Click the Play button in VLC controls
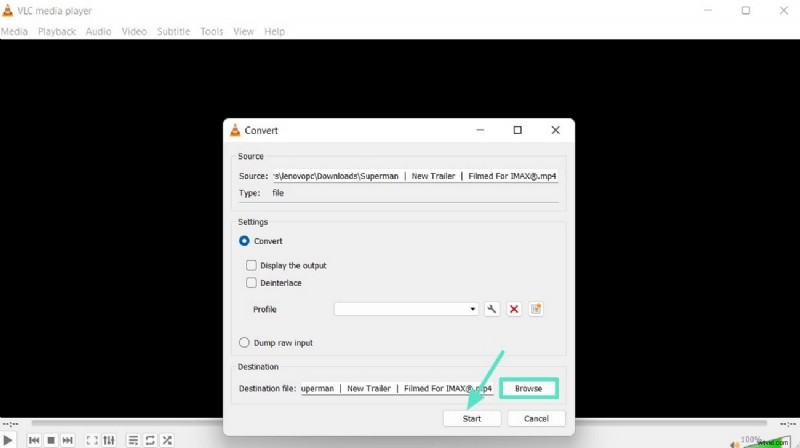 (x=8, y=440)
